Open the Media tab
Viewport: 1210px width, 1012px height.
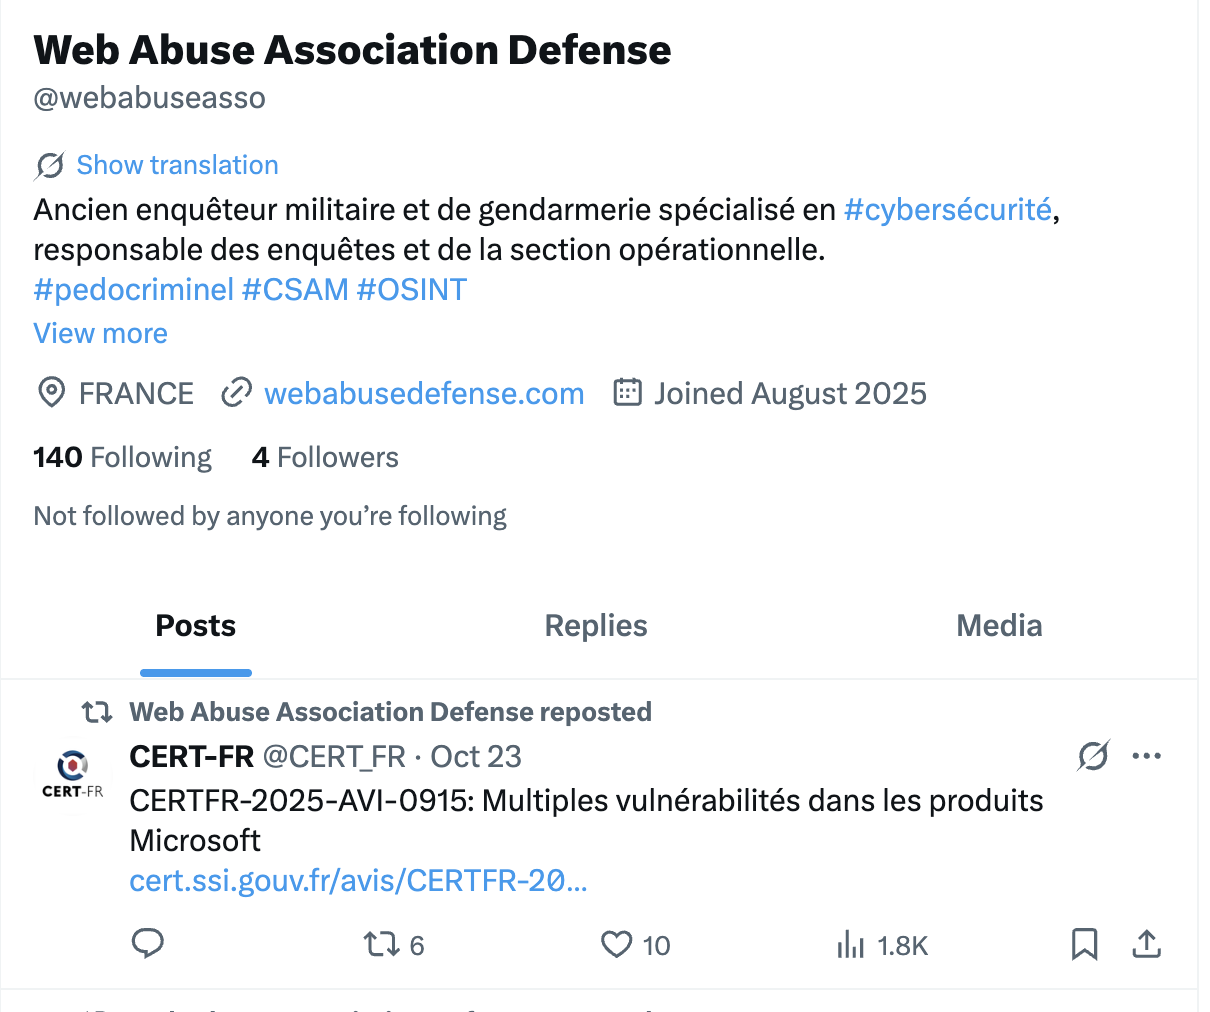pos(999,625)
